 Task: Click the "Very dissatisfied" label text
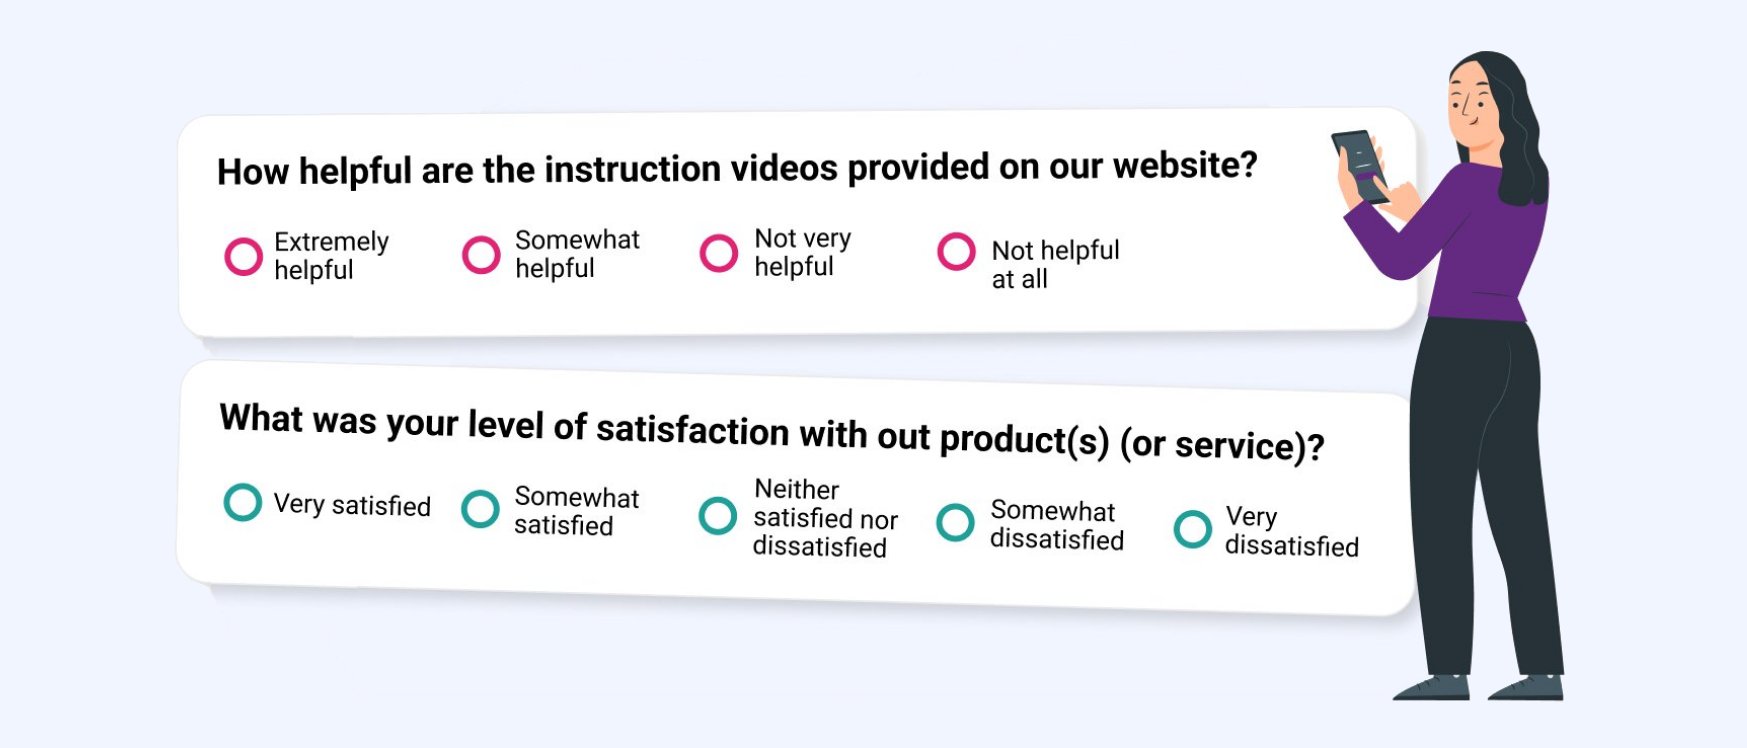pyautogui.click(x=1291, y=531)
